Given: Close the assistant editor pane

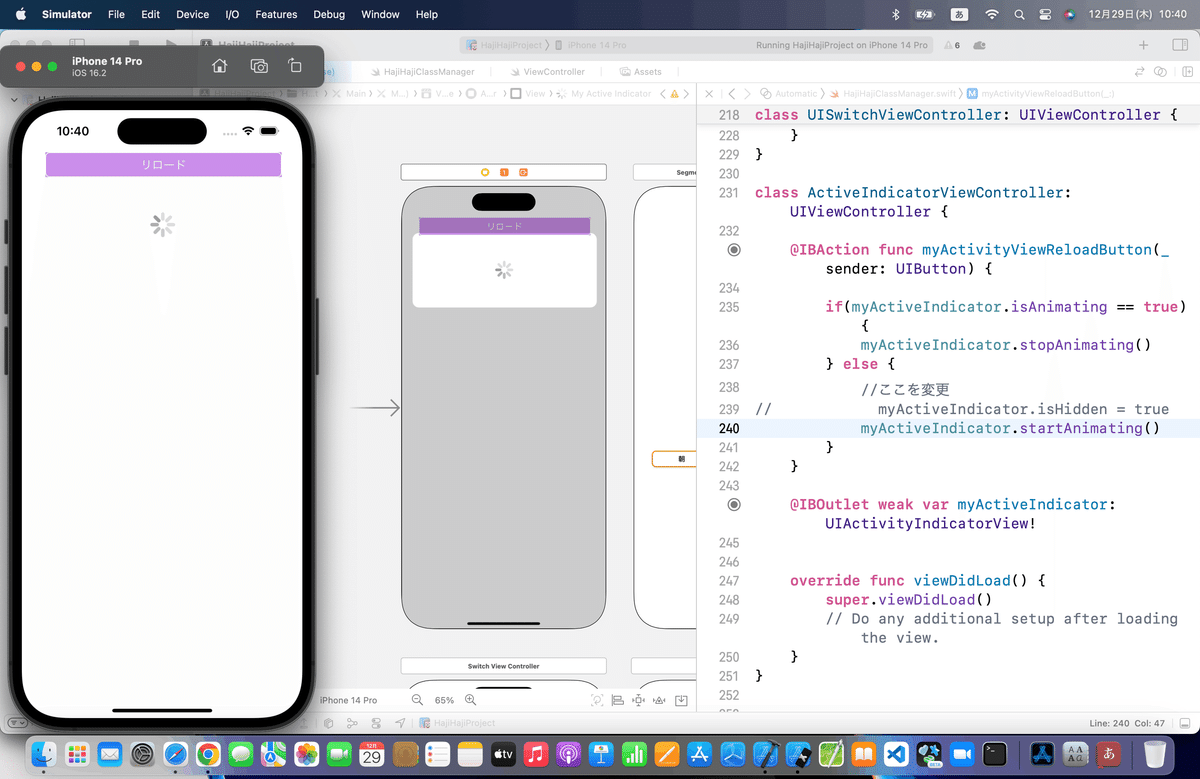Looking at the screenshot, I should pos(709,94).
